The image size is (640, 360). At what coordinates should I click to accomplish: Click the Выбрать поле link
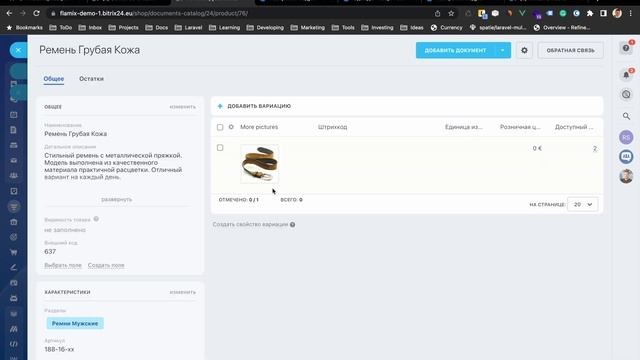(63, 265)
